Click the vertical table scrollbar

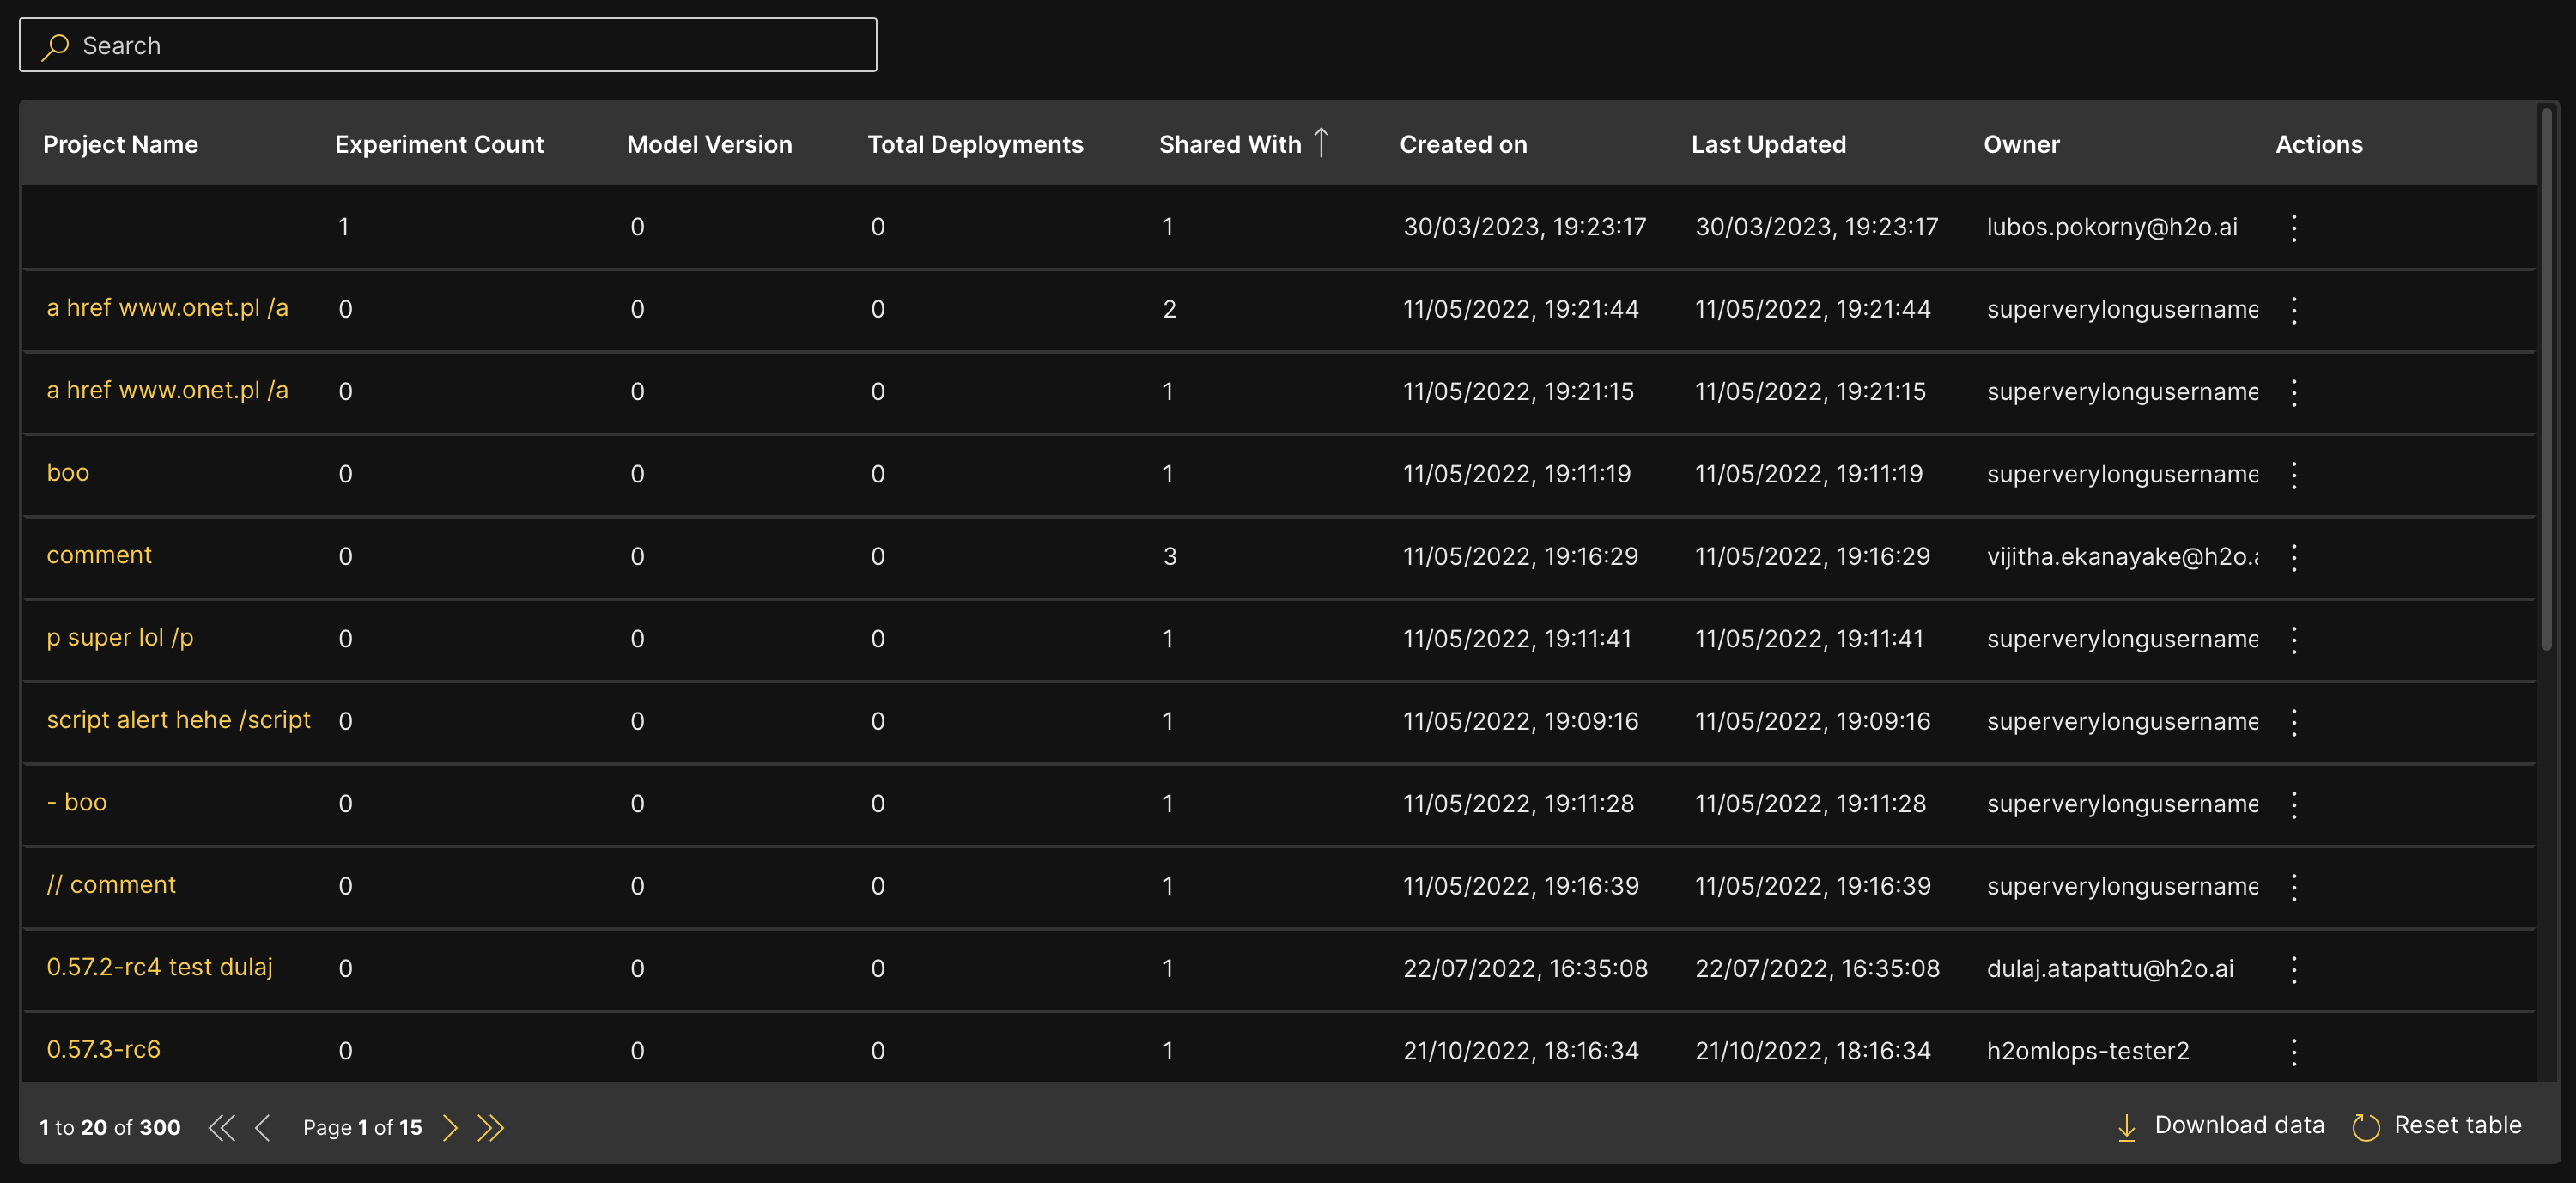2547,380
